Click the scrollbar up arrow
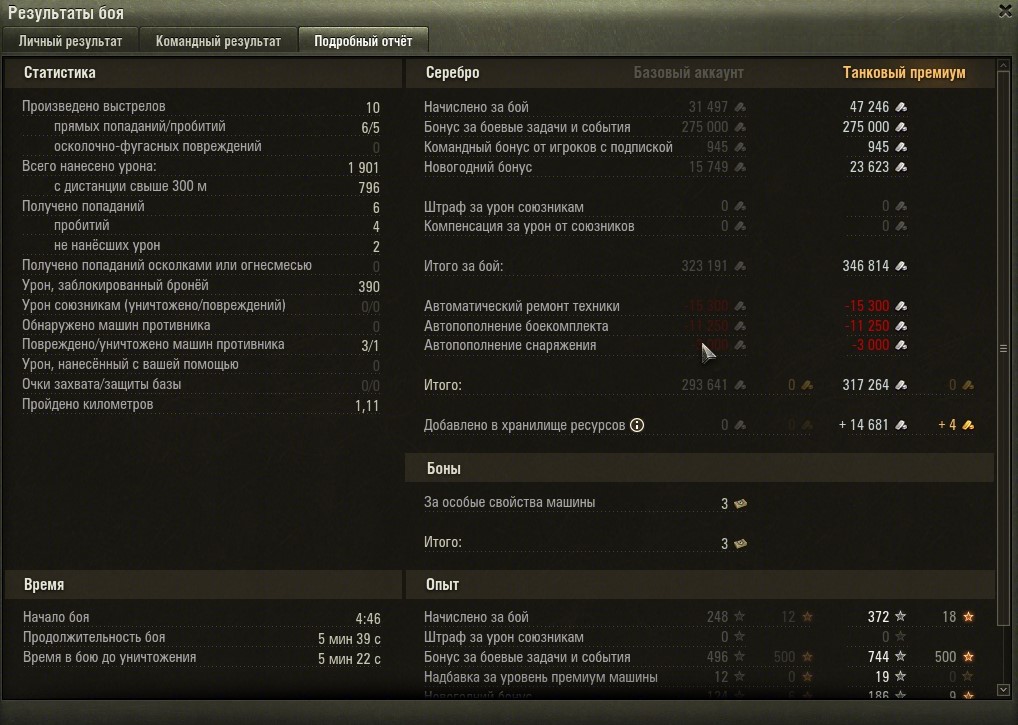 pos(1003,65)
